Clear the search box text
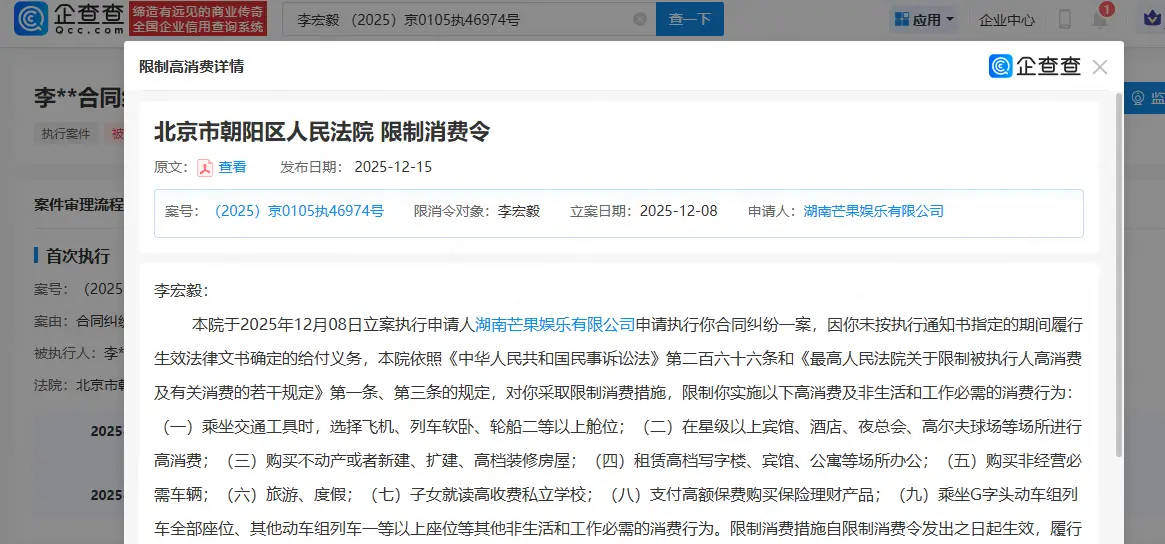The height and width of the screenshot is (544, 1165). (640, 20)
